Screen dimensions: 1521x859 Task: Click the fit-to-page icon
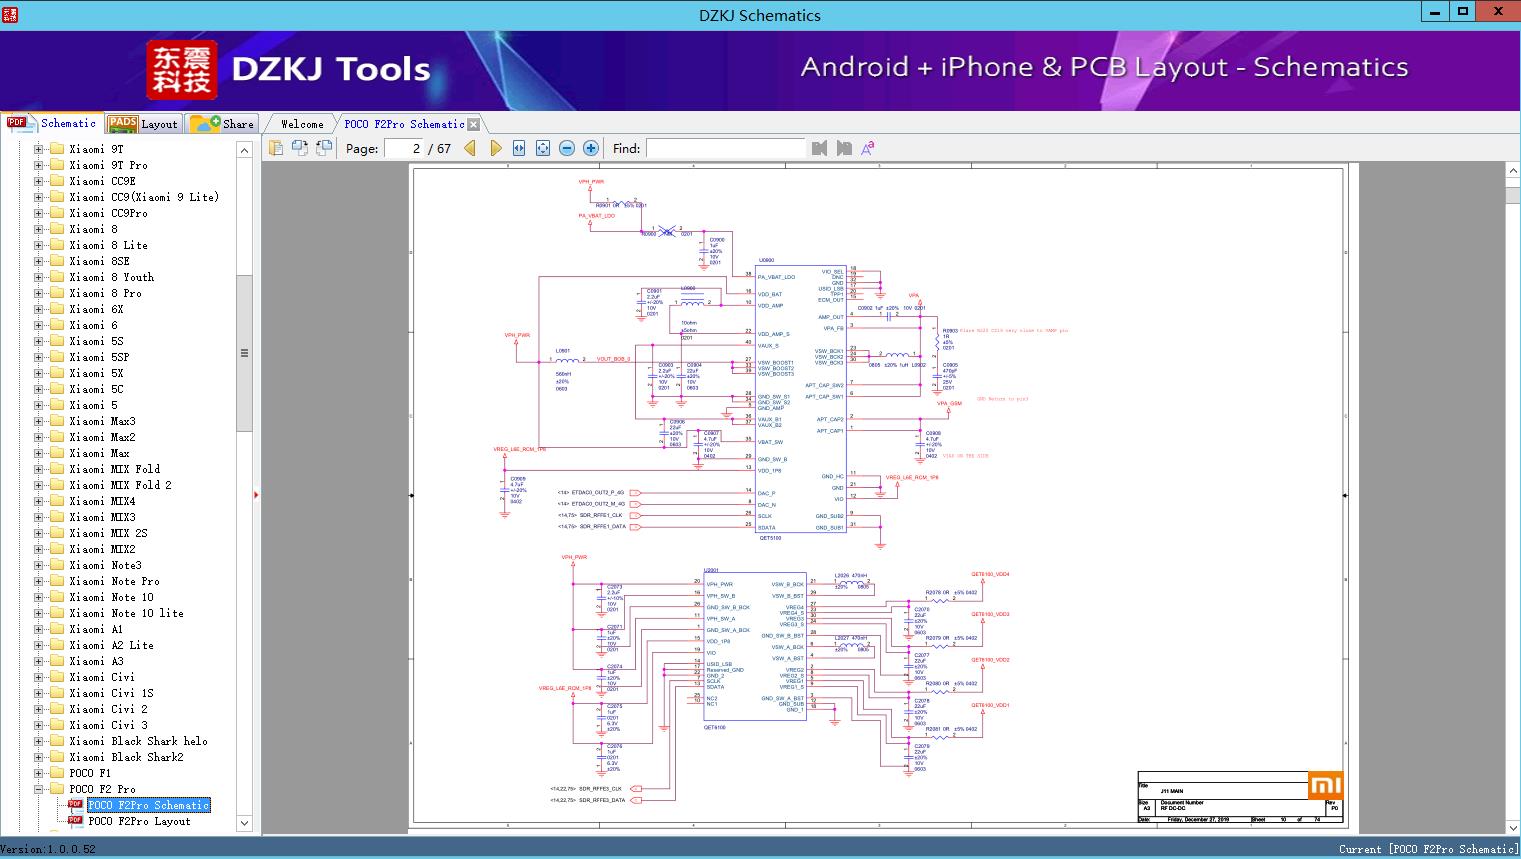[x=543, y=148]
